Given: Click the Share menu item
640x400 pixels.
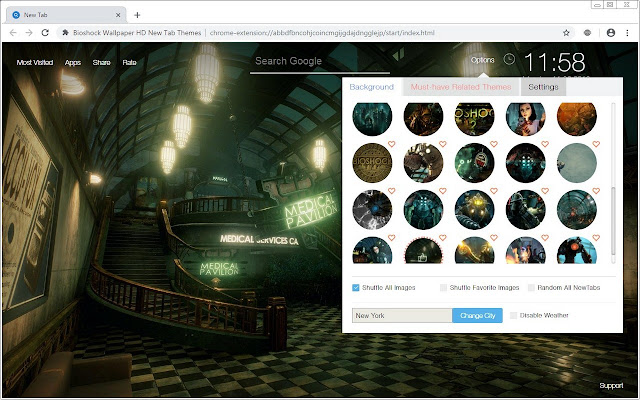Looking at the screenshot, I should pyautogui.click(x=101, y=62).
